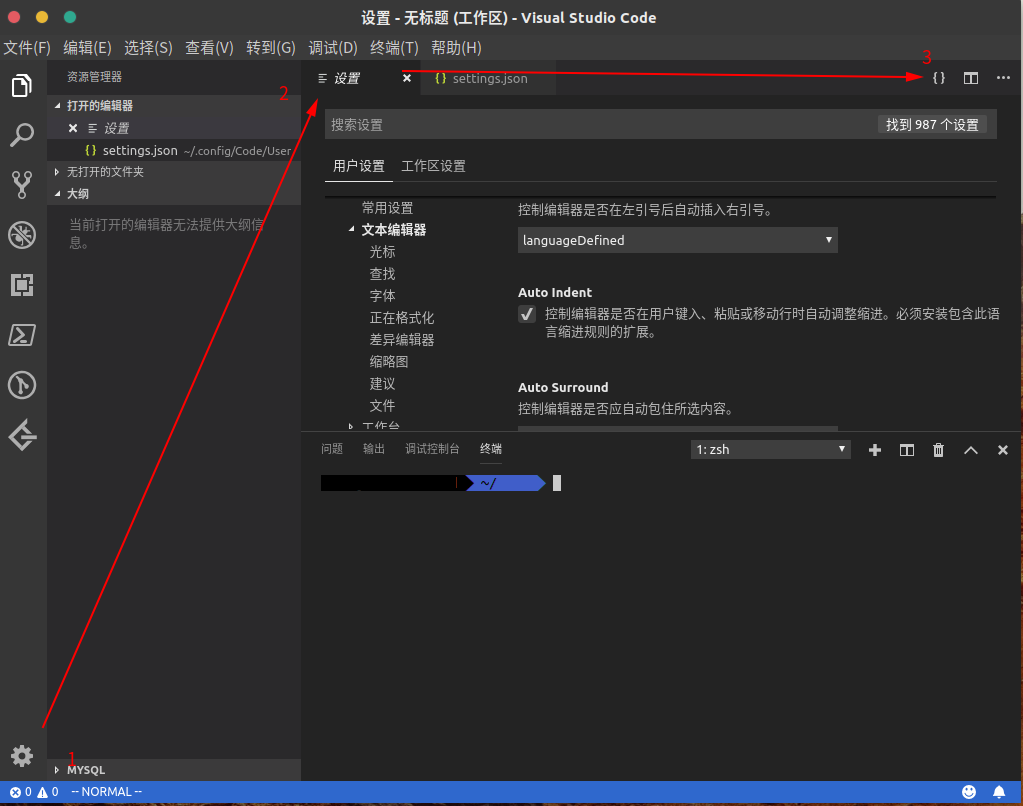Close the 设置 editor tab

(407, 78)
